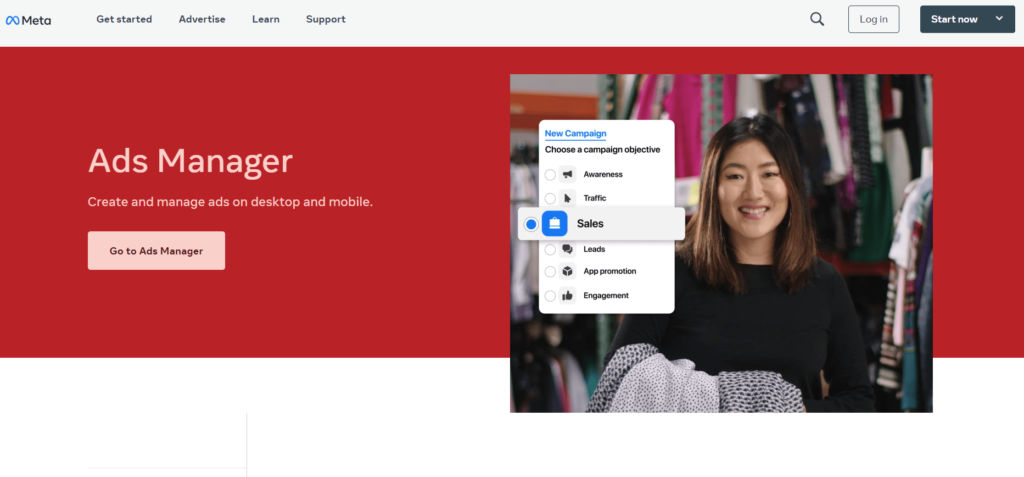Click the Awareness megaphone icon
1024x477 pixels.
568,174
